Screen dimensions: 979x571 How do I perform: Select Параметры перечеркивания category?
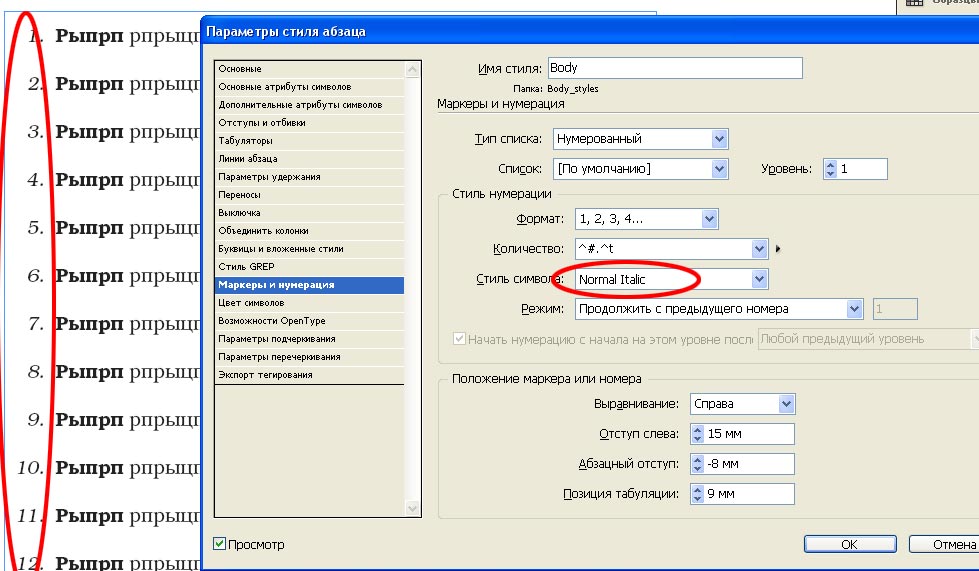[310, 357]
